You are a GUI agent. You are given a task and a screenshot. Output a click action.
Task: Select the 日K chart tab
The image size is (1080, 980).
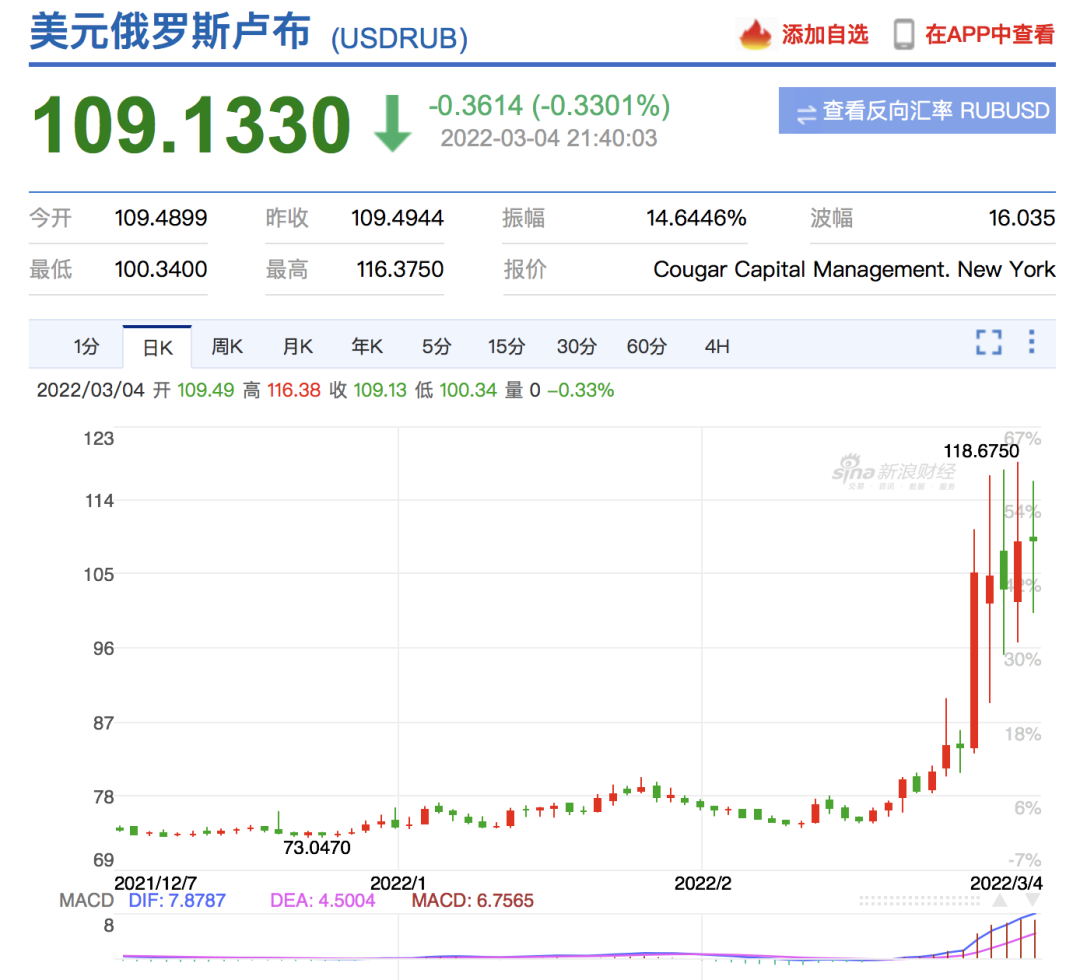[157, 347]
